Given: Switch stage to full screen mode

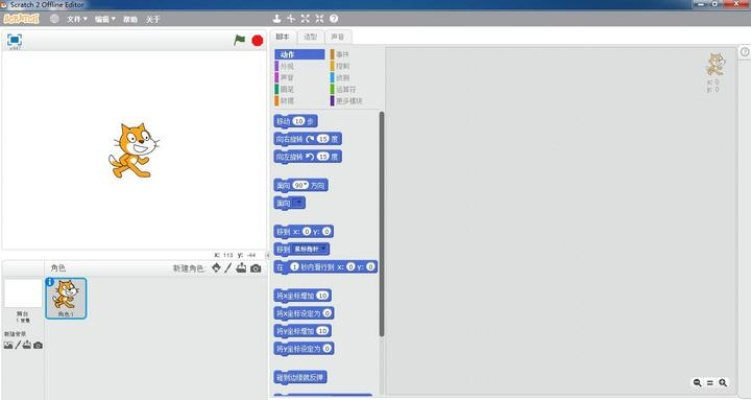Looking at the screenshot, I should pos(14,40).
